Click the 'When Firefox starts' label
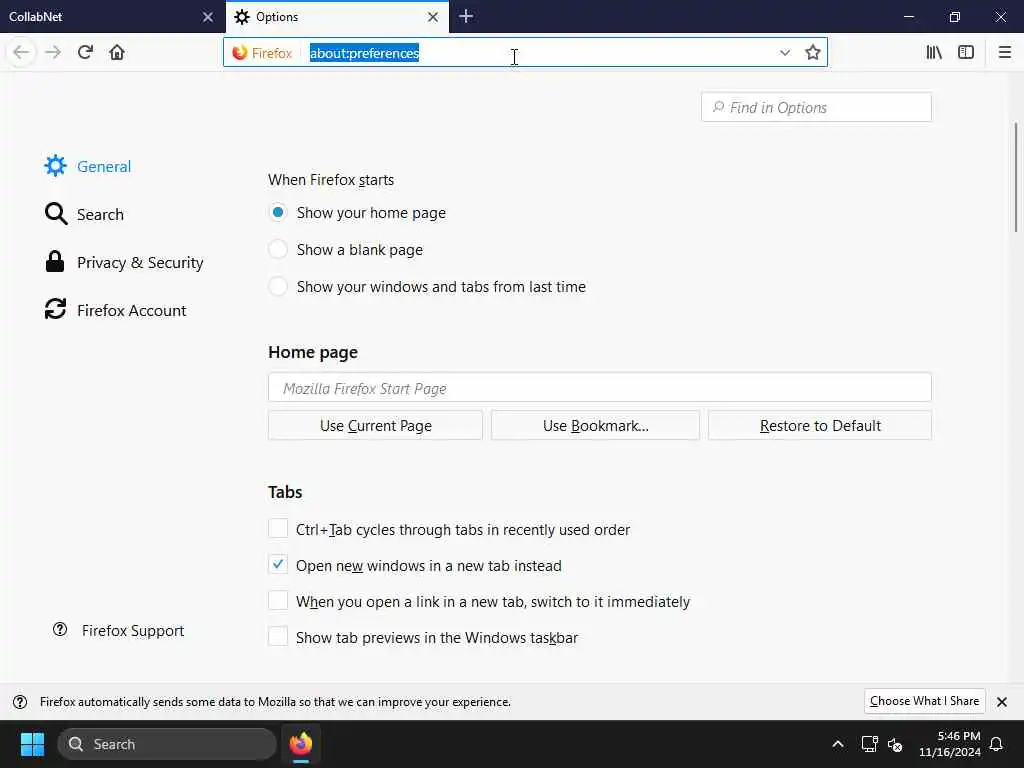The height and width of the screenshot is (768, 1024). [331, 180]
